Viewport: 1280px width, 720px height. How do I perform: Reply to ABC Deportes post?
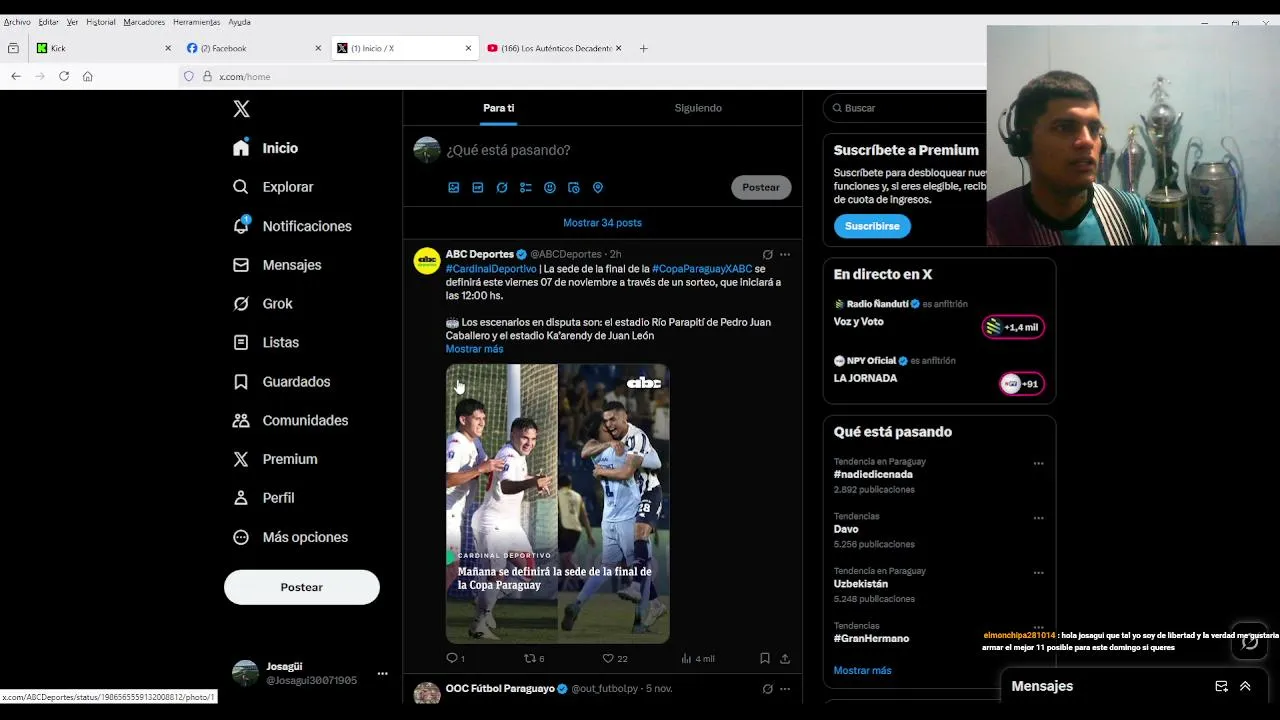tap(455, 658)
